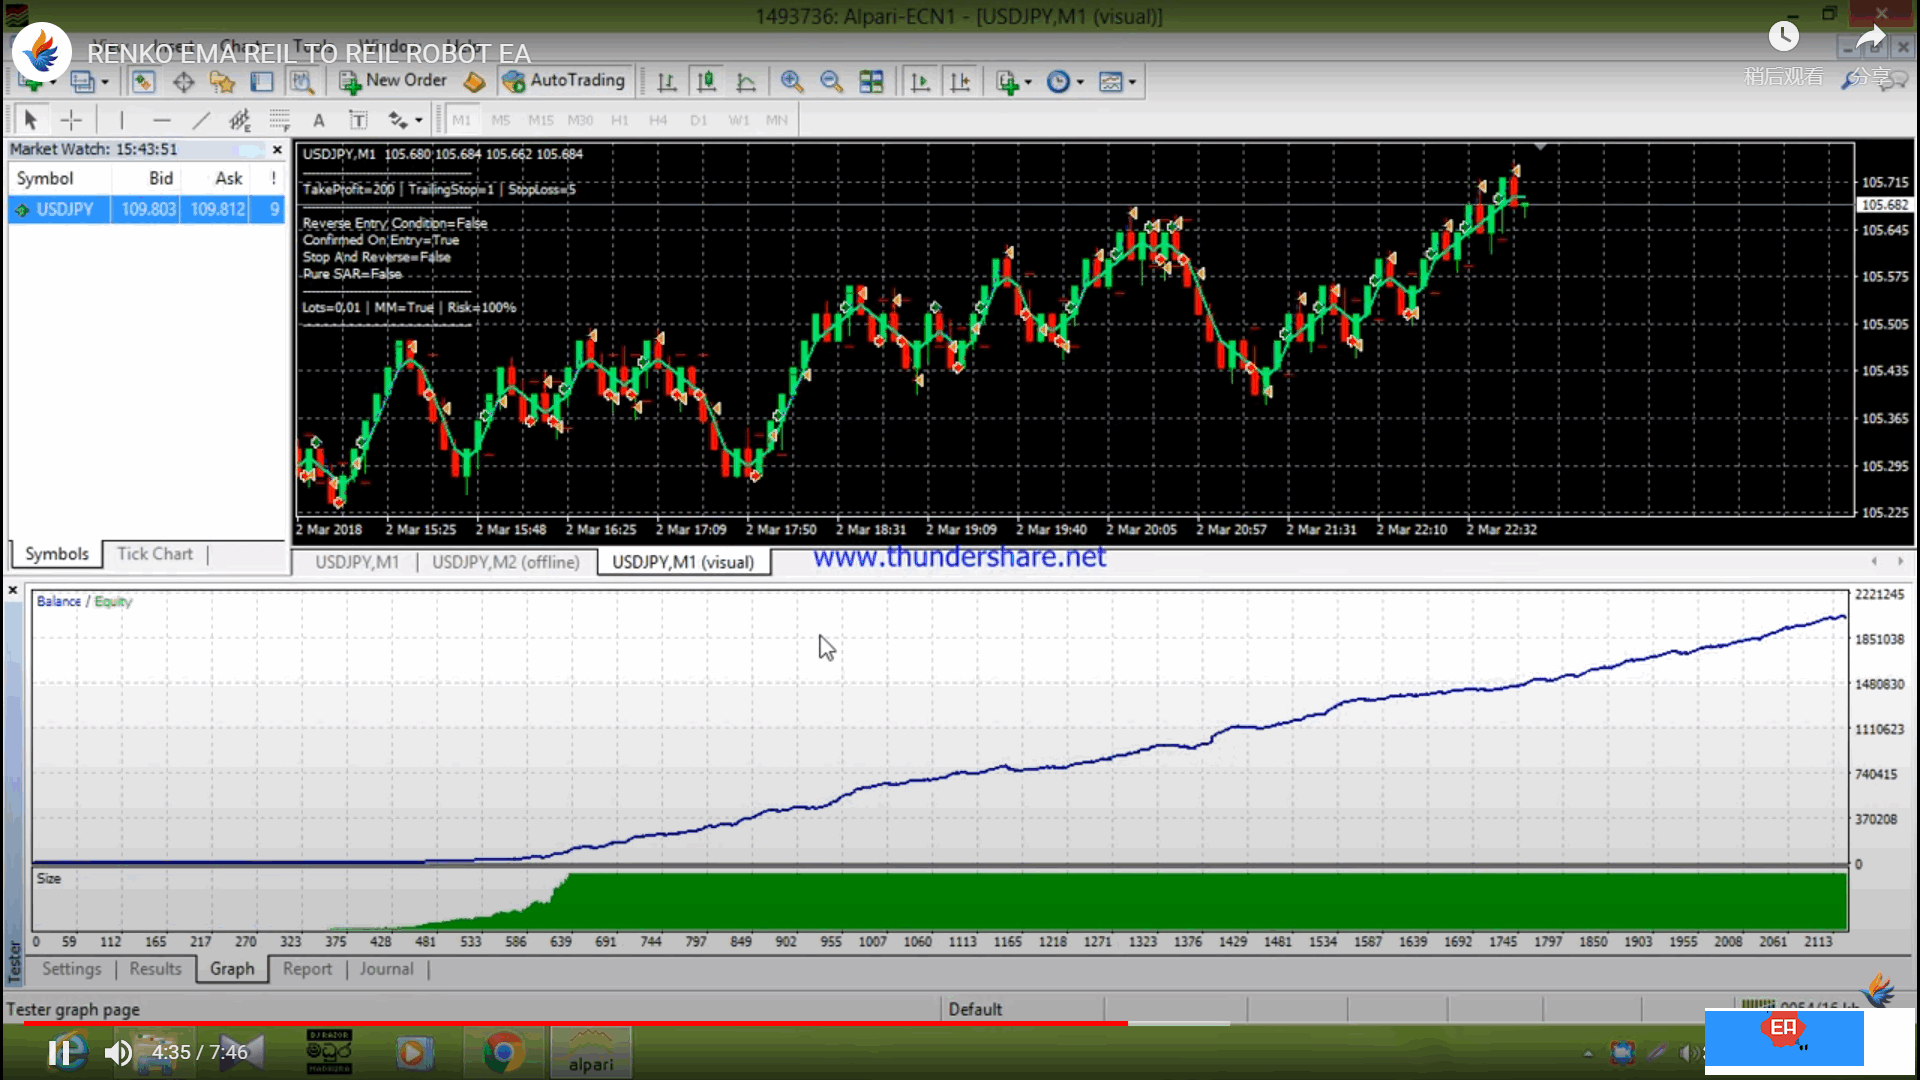Zoom out the chart
The height and width of the screenshot is (1080, 1920).
[830, 82]
